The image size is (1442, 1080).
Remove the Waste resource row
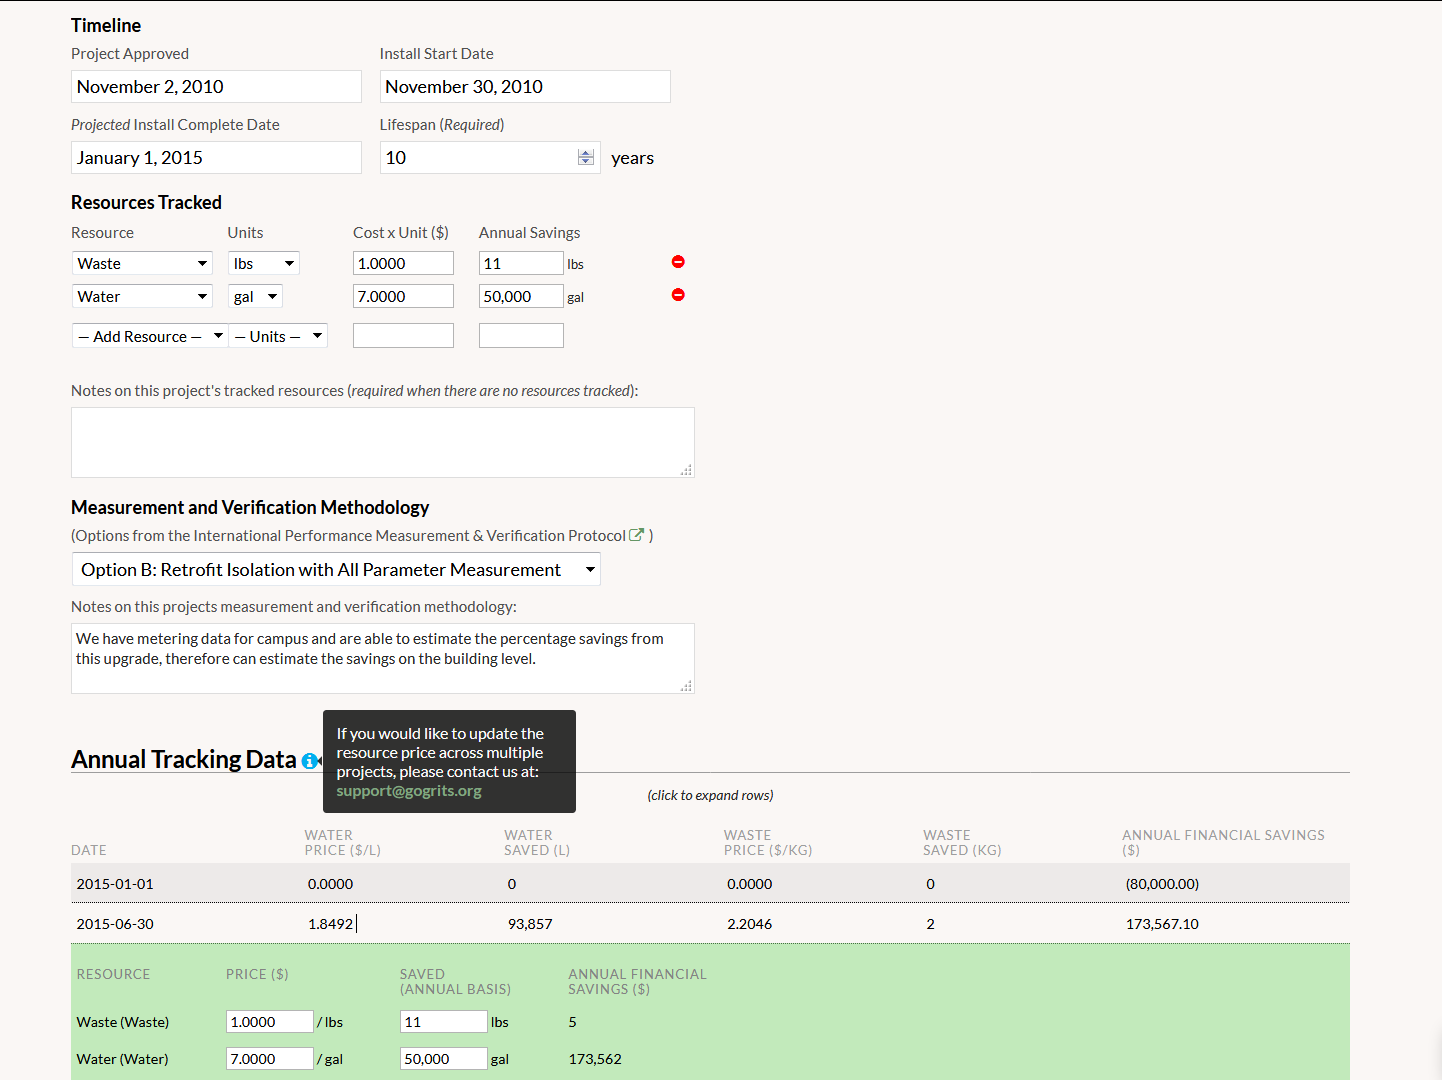coord(678,262)
